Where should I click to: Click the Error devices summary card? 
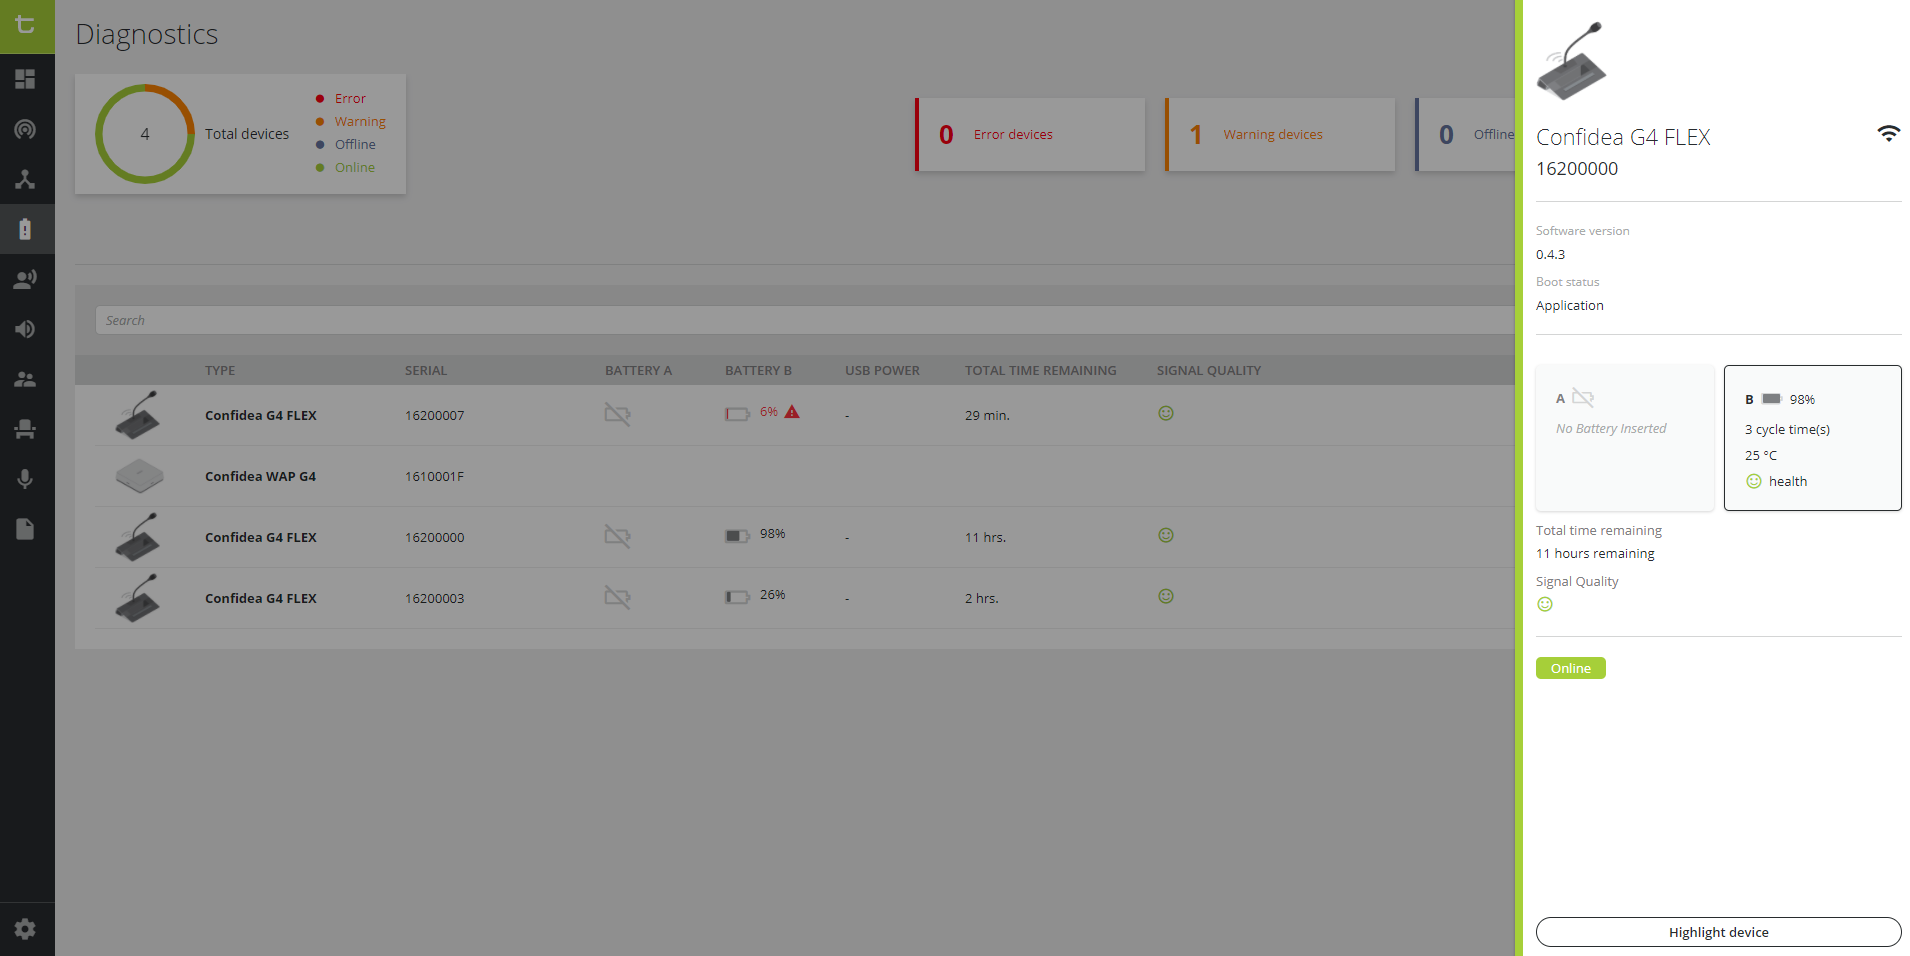coord(1030,135)
